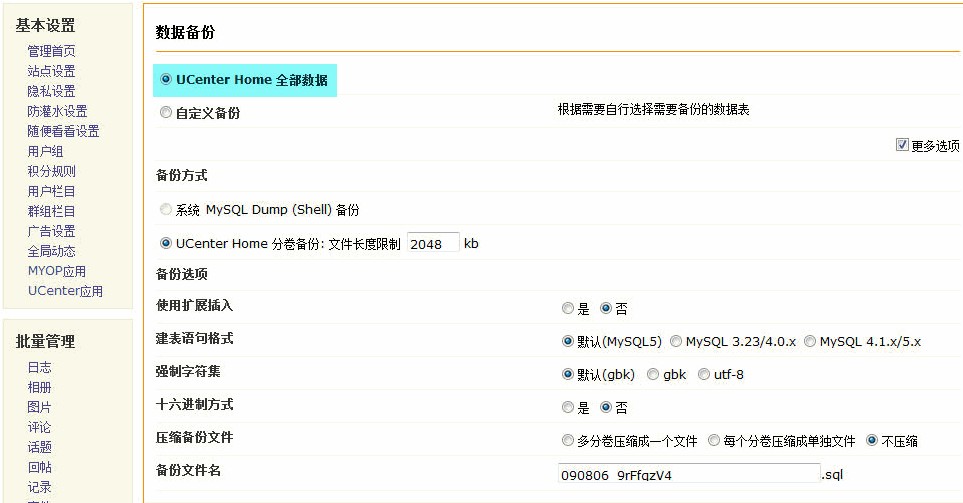Viewport: 963px width, 503px height.
Task: Open UCenter应用 in the sidebar
Action: click(x=65, y=291)
